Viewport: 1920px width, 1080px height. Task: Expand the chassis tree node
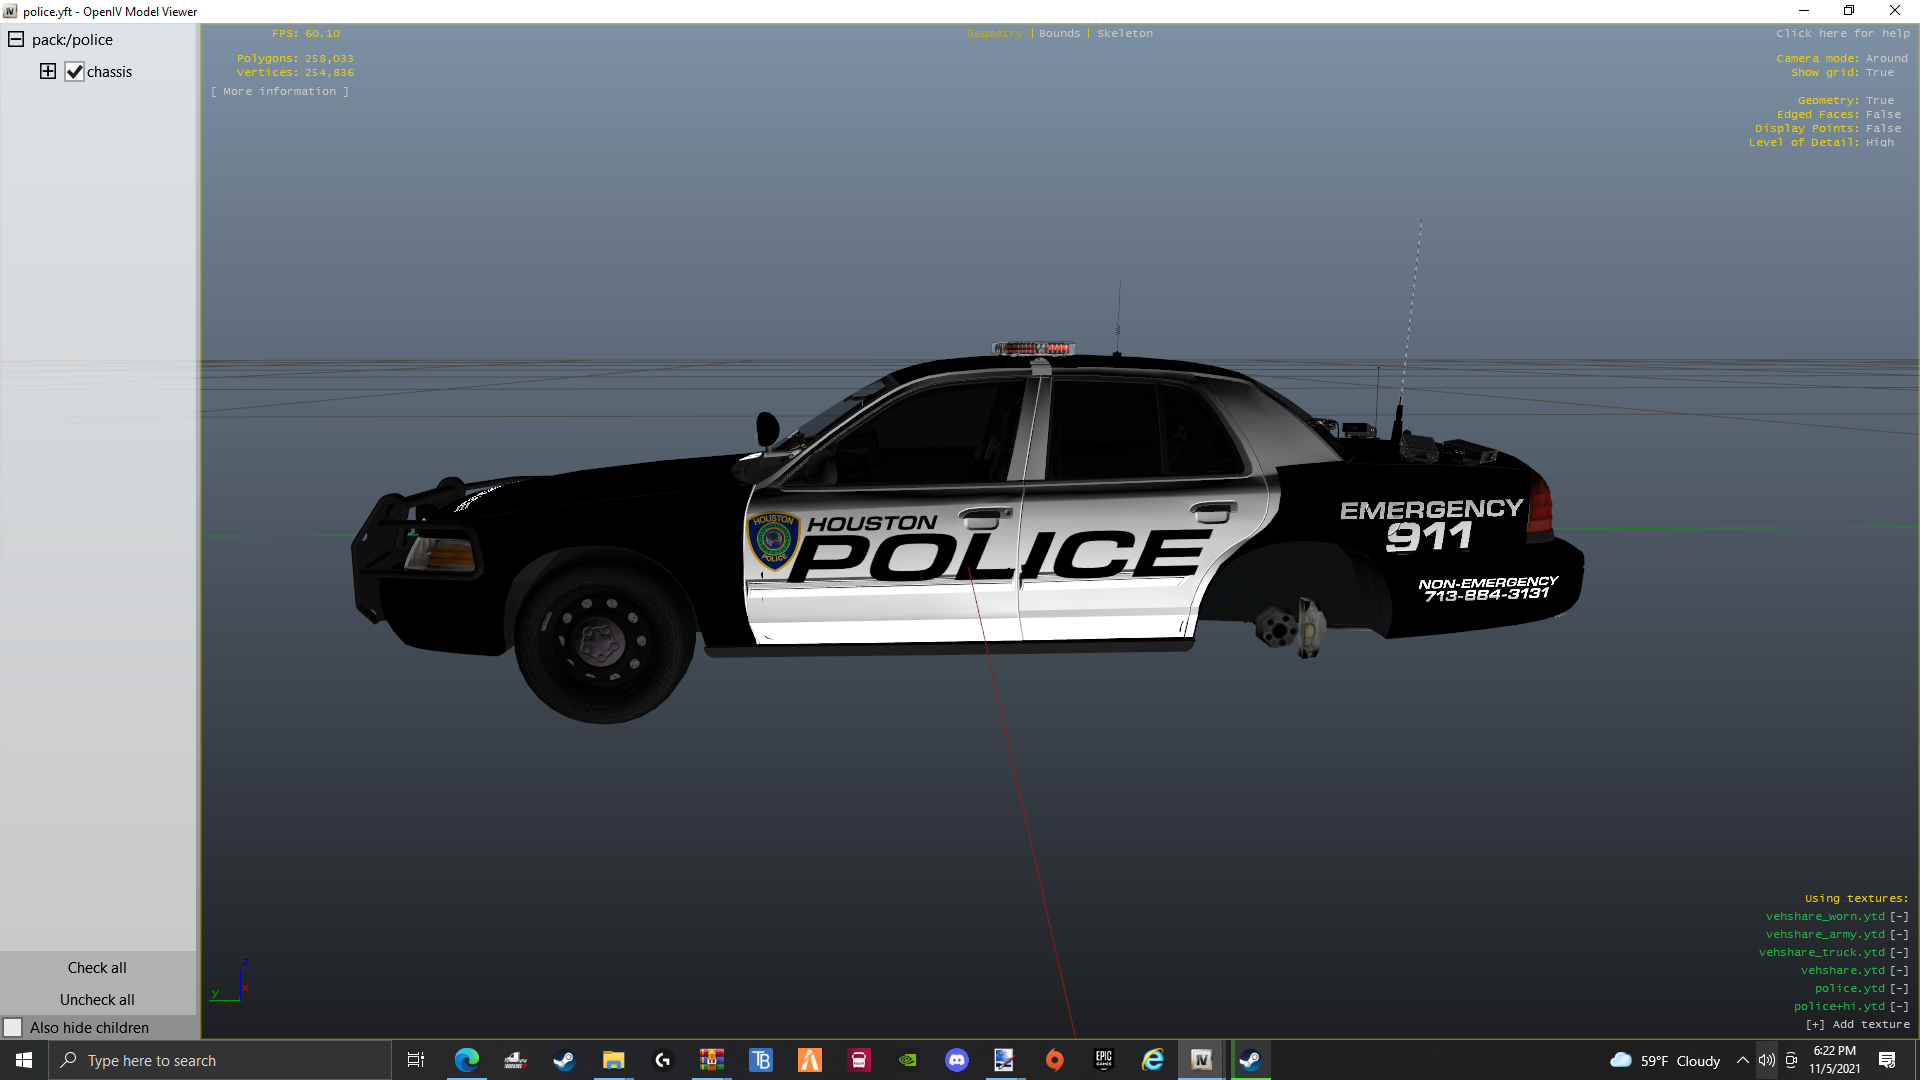[47, 71]
